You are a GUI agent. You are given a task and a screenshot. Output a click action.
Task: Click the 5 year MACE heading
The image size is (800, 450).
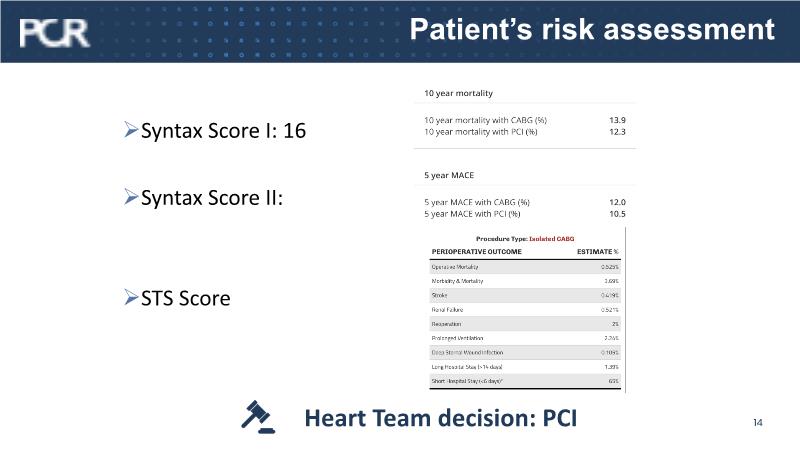(x=449, y=176)
